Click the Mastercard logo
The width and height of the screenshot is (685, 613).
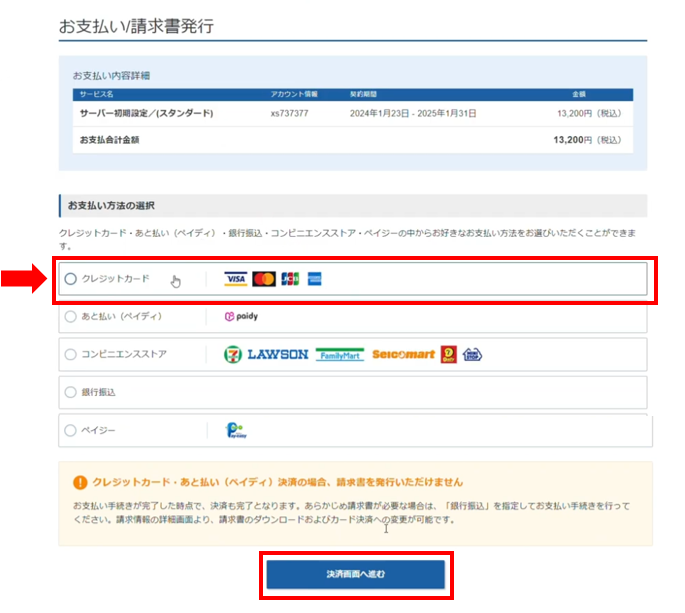pos(264,279)
